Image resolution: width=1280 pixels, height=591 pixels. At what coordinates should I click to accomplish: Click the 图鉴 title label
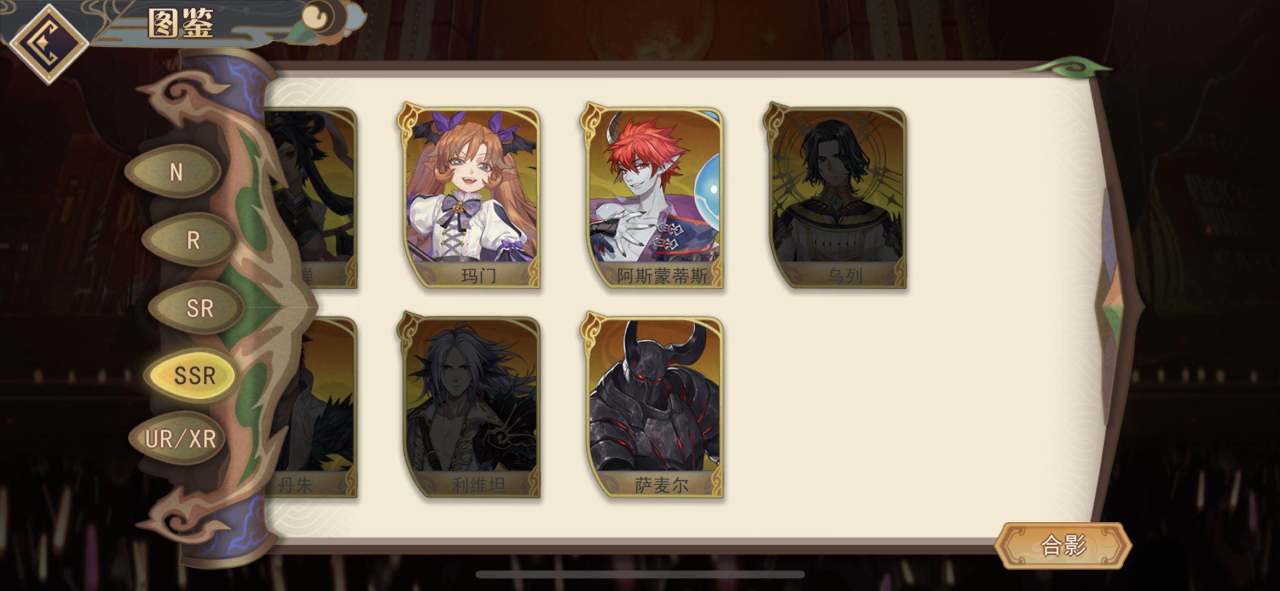pyautogui.click(x=181, y=24)
